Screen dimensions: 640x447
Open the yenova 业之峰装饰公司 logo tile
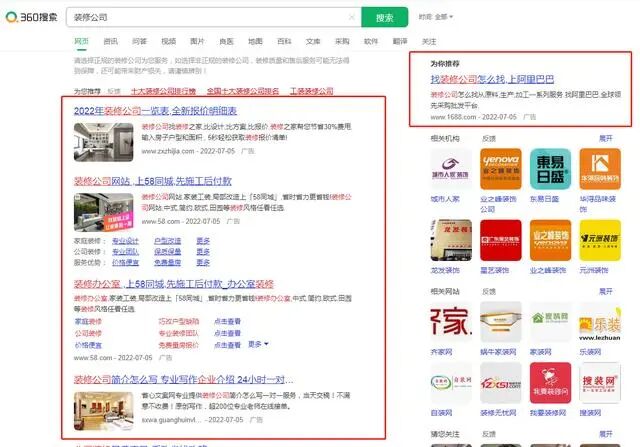500,169
